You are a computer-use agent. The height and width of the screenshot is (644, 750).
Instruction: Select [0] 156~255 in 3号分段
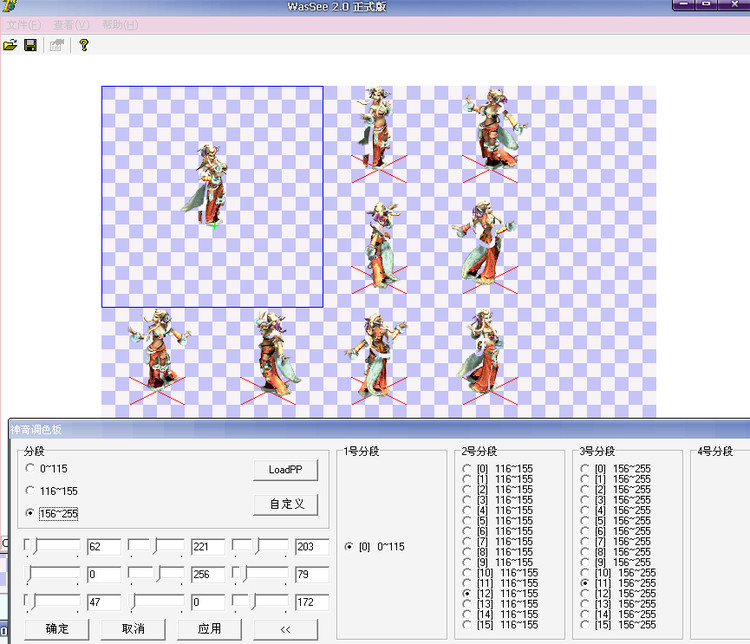coord(585,468)
